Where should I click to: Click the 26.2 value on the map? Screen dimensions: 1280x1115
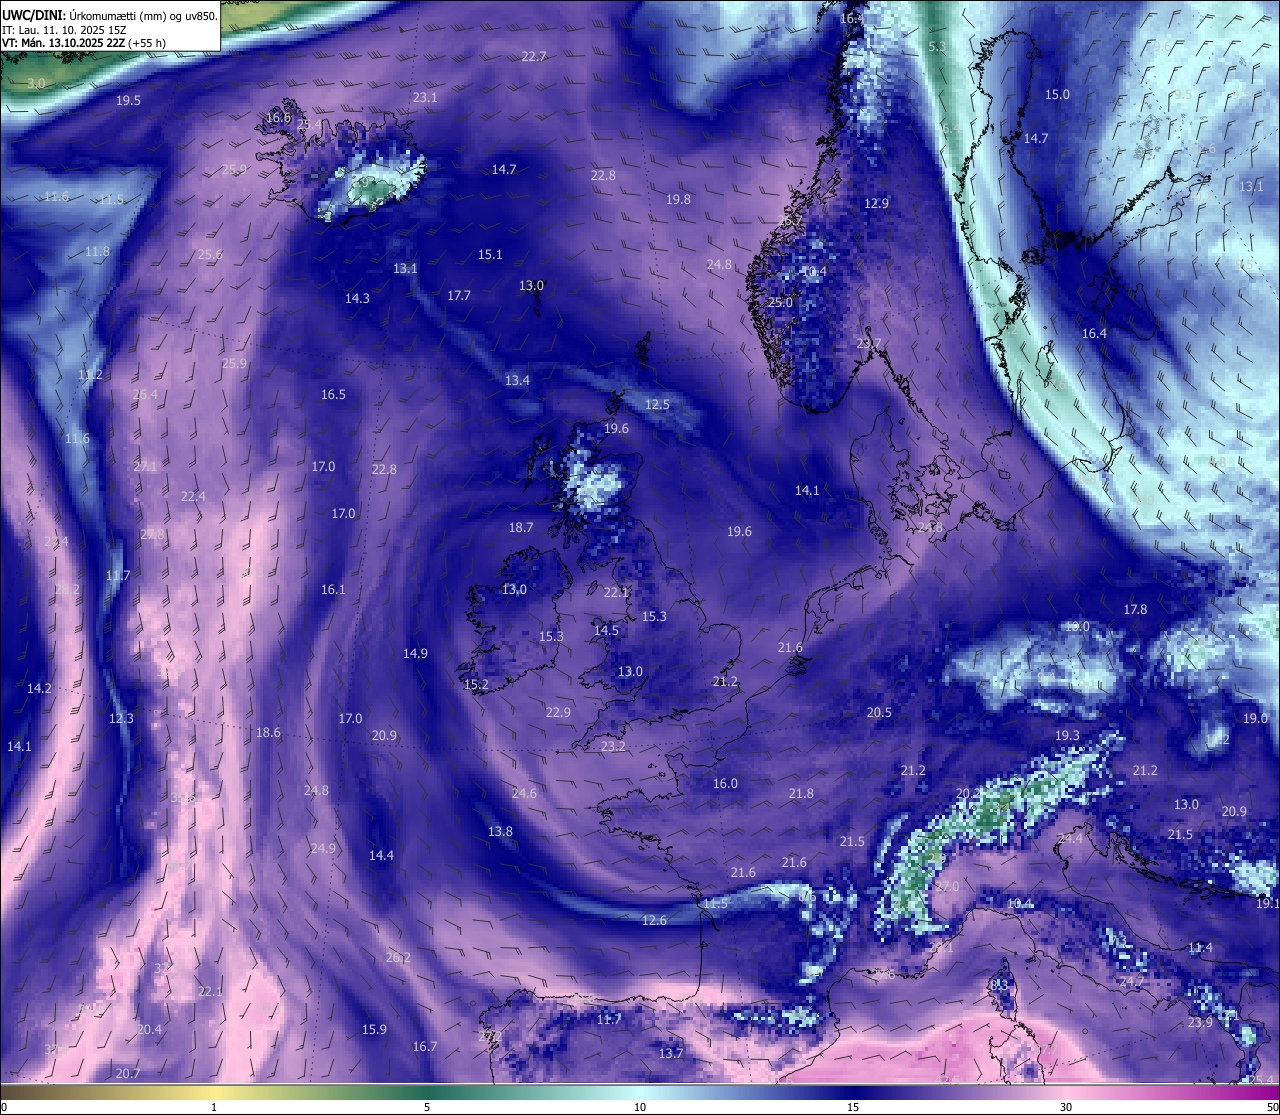(398, 958)
